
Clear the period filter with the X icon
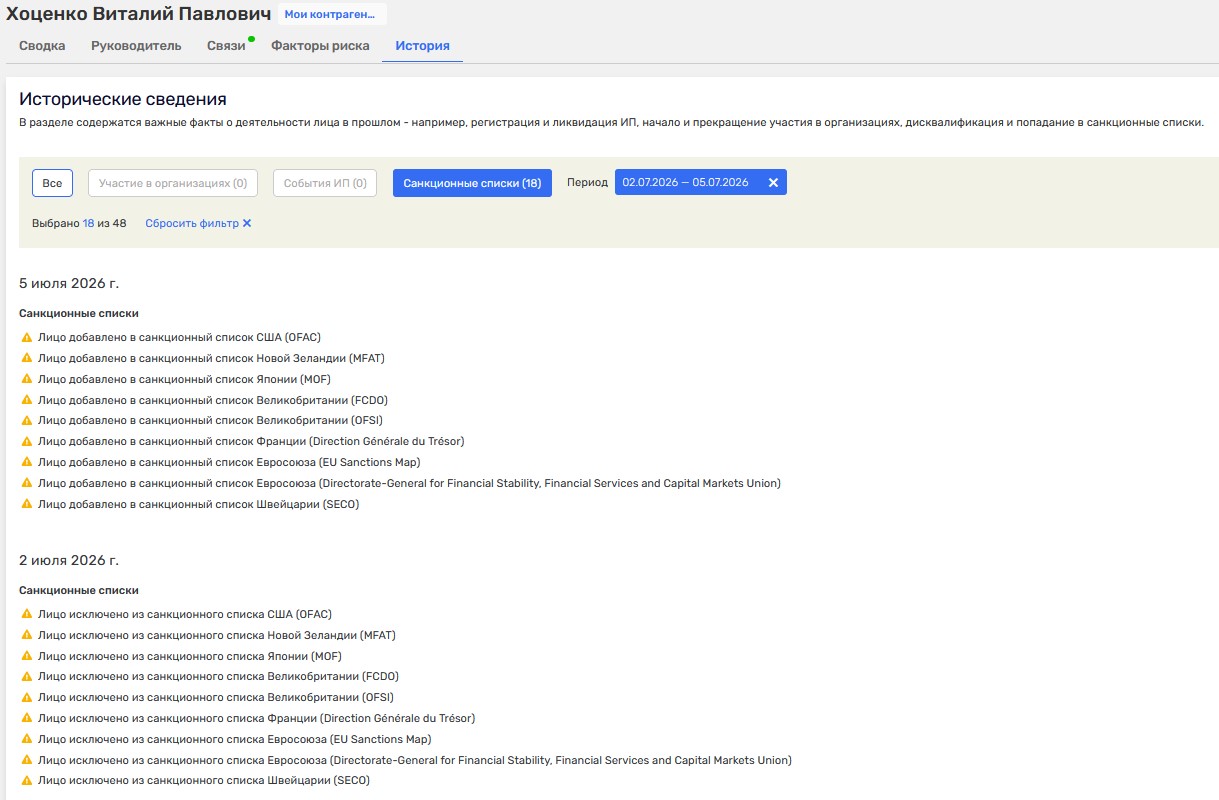tap(773, 183)
